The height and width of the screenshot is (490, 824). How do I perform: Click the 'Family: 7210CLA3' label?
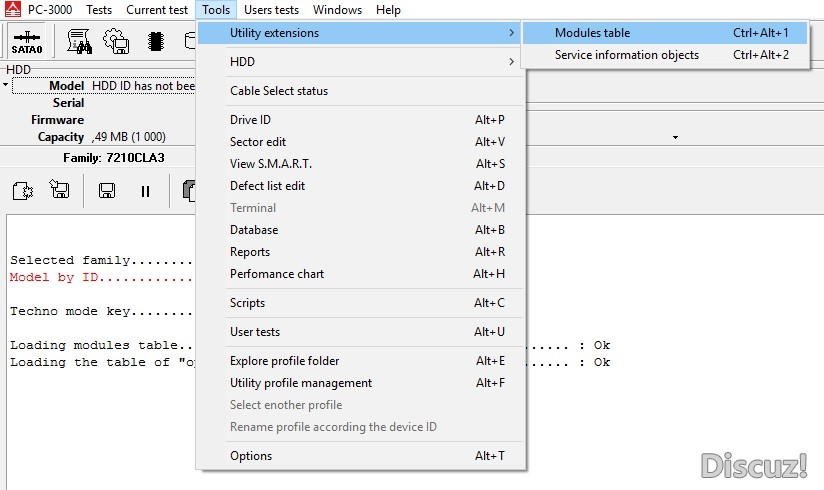[x=114, y=158]
